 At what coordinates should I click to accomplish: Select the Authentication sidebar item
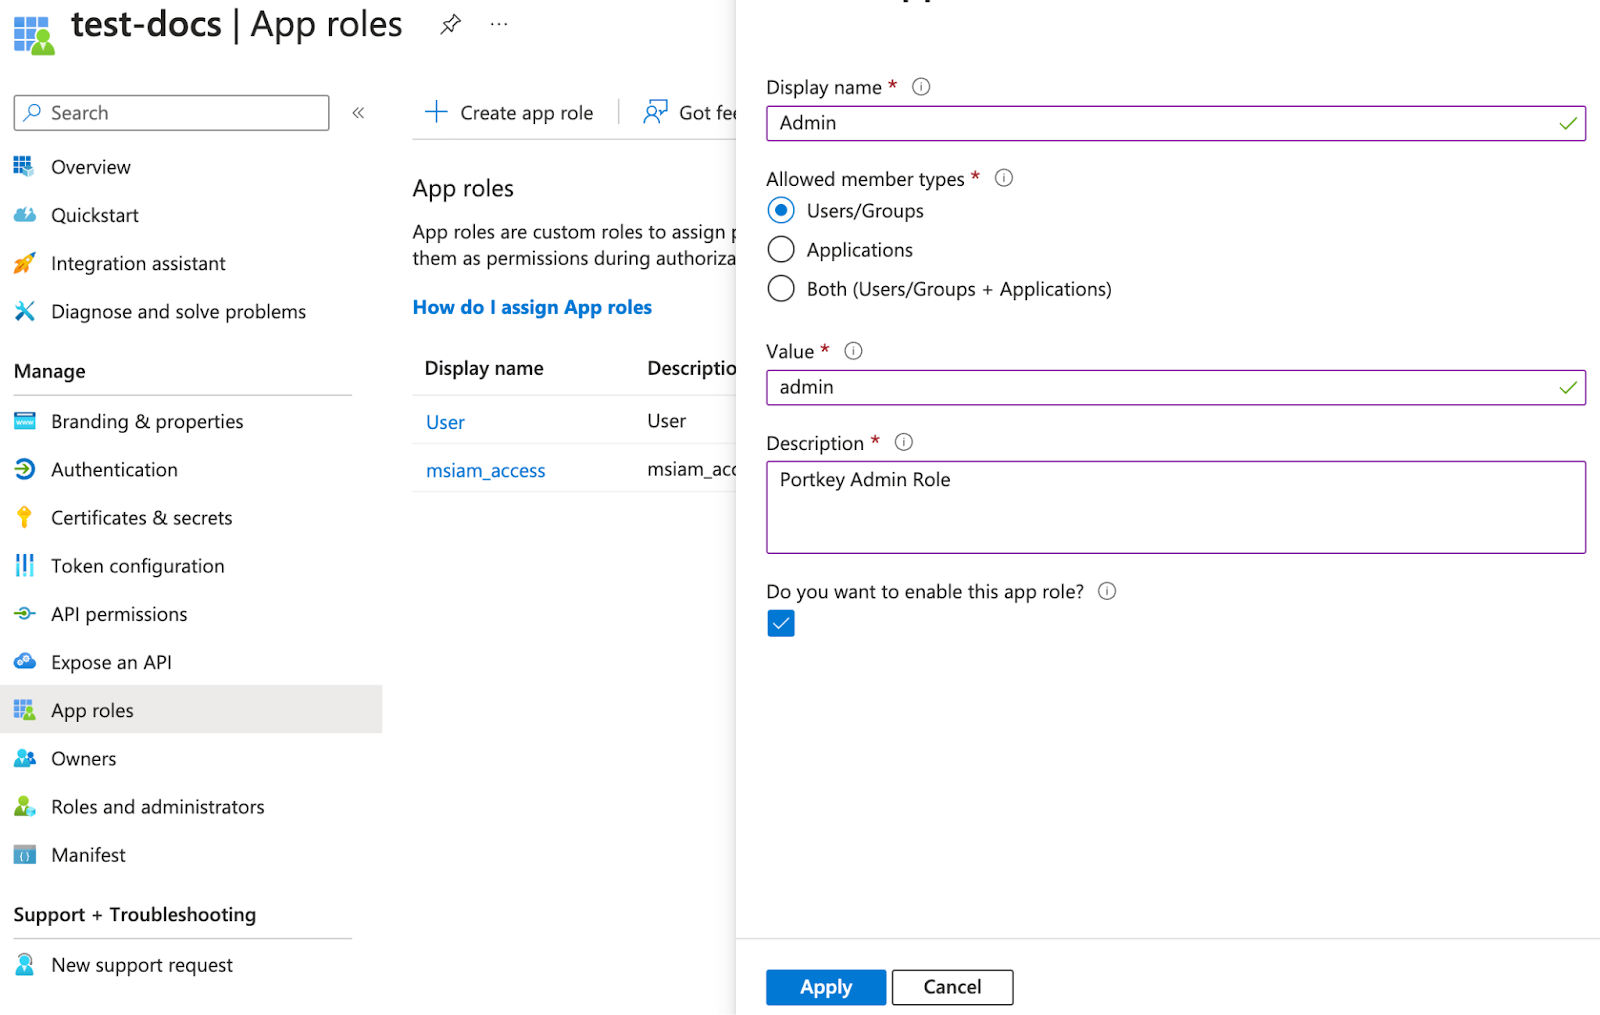pos(114,469)
